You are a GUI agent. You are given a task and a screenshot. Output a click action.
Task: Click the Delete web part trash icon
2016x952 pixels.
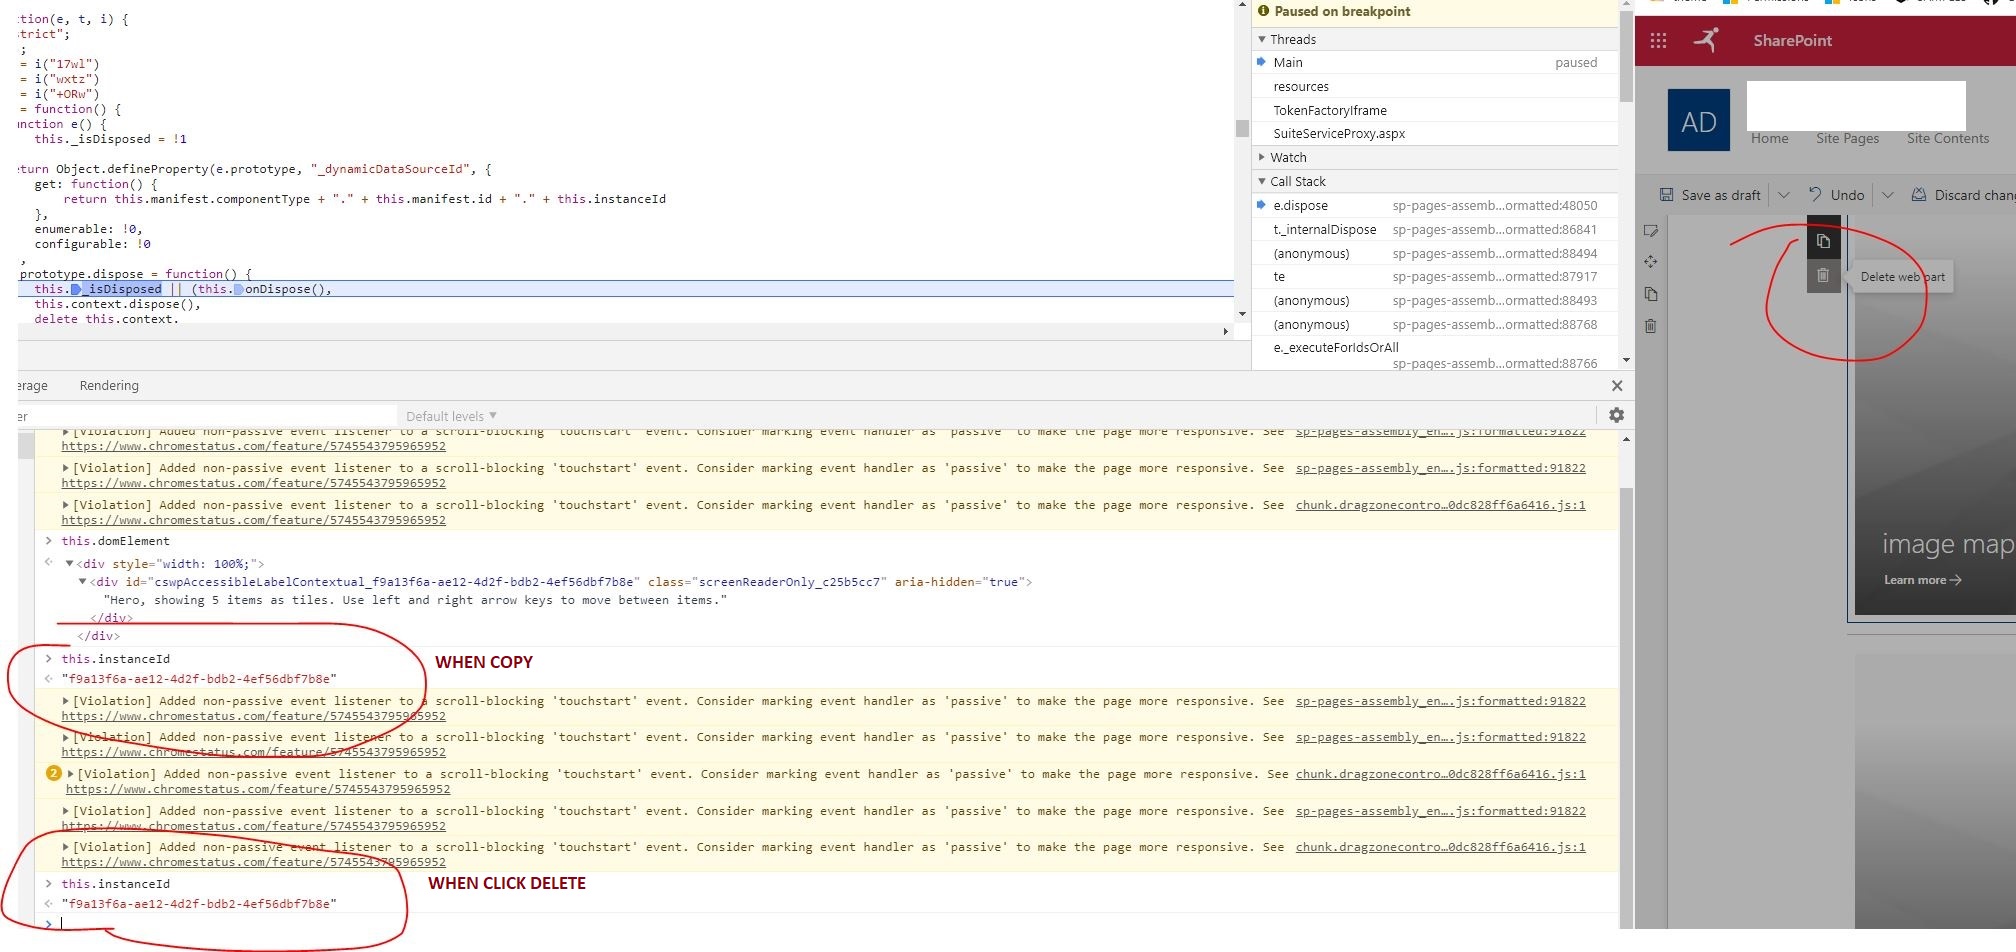[1824, 275]
